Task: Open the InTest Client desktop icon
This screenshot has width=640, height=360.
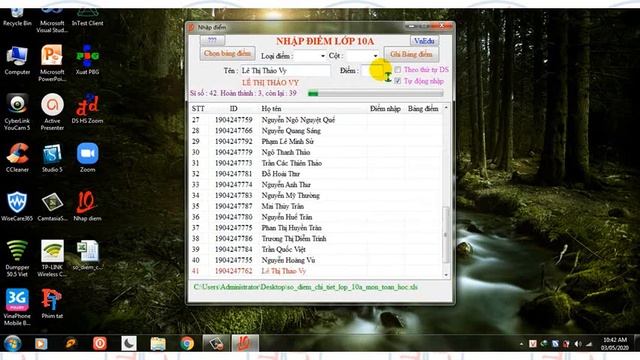Action: (x=87, y=18)
